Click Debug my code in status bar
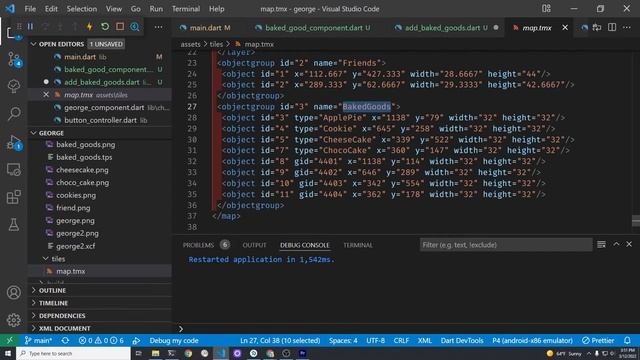The height and width of the screenshot is (360, 640). pyautogui.click(x=174, y=340)
